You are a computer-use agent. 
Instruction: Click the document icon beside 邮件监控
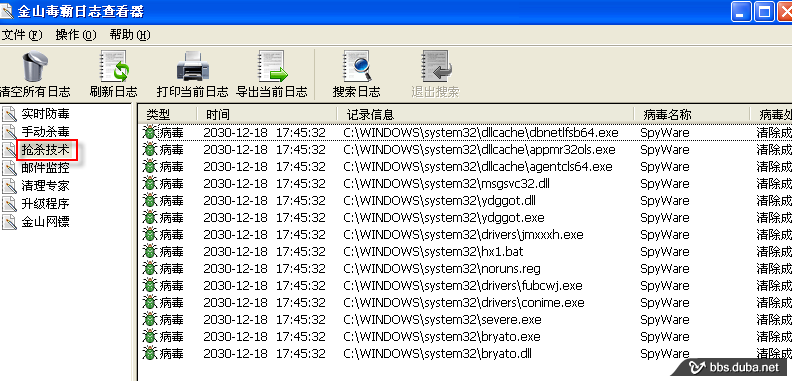pyautogui.click(x=10, y=168)
